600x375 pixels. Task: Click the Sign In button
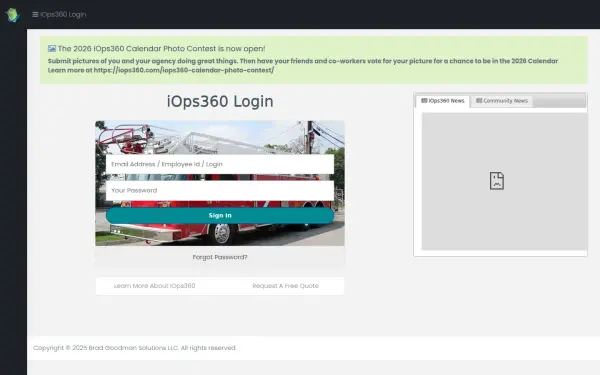[x=220, y=216]
